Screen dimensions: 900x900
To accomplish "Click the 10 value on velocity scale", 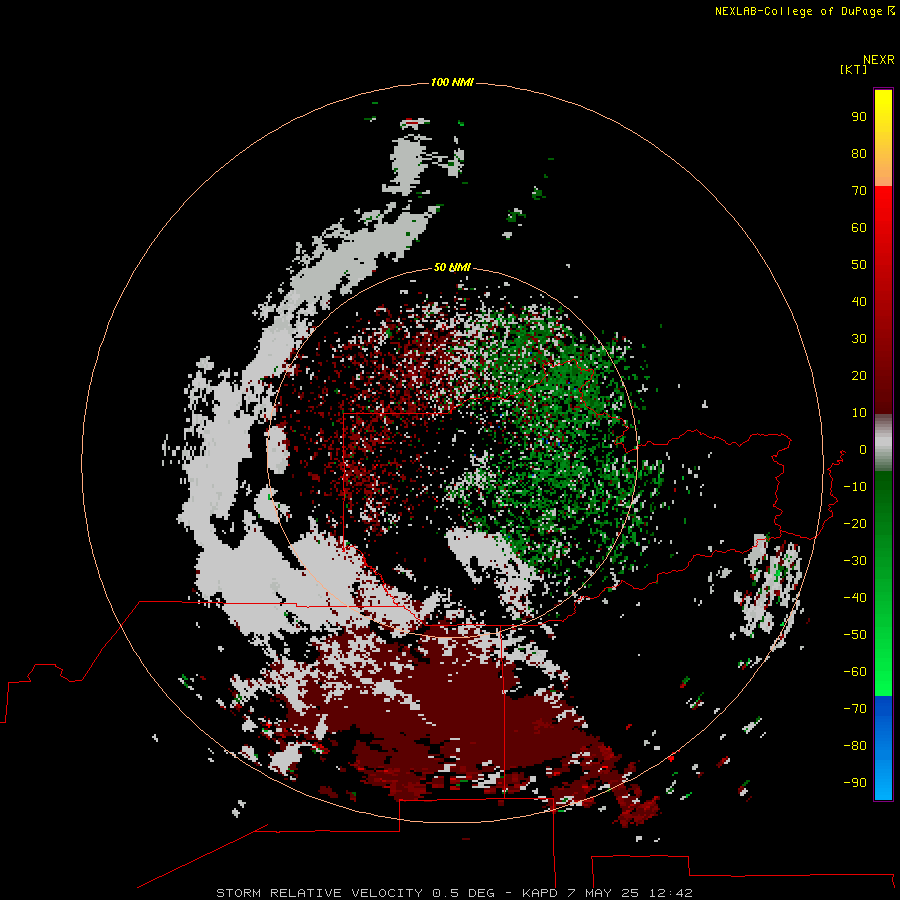I will coord(859,413).
